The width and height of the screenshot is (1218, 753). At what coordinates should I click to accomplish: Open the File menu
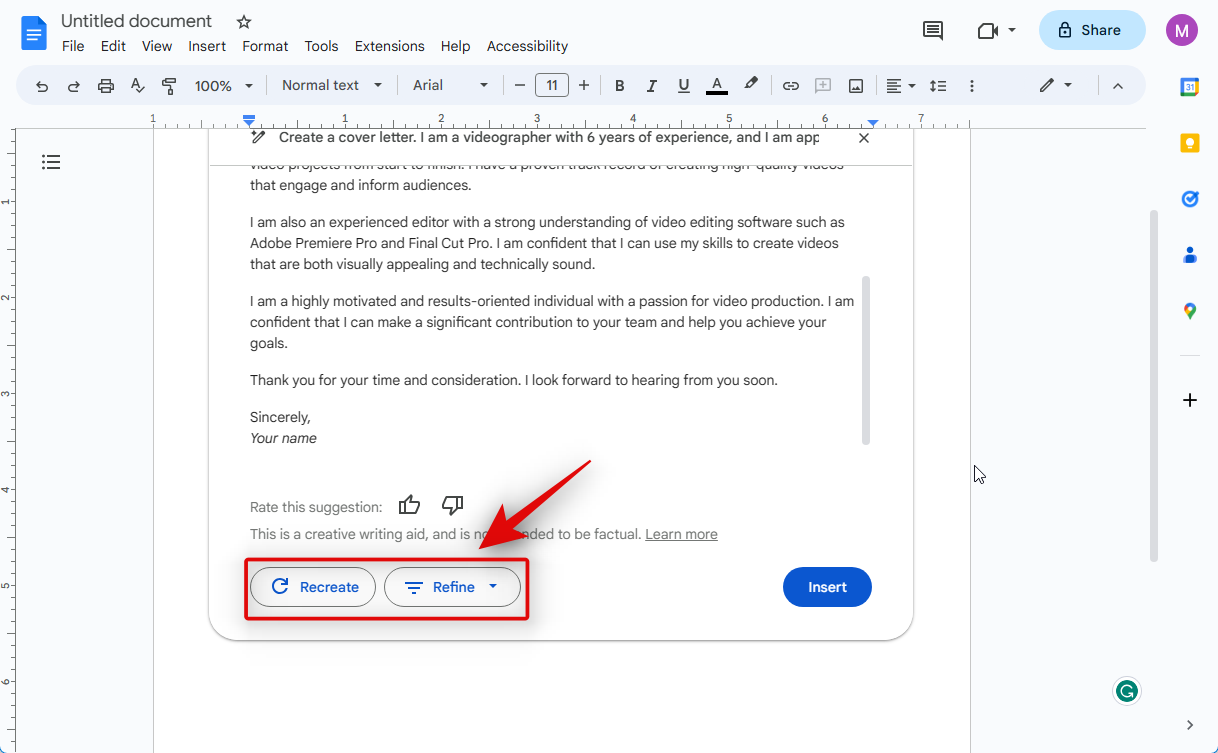coord(73,46)
